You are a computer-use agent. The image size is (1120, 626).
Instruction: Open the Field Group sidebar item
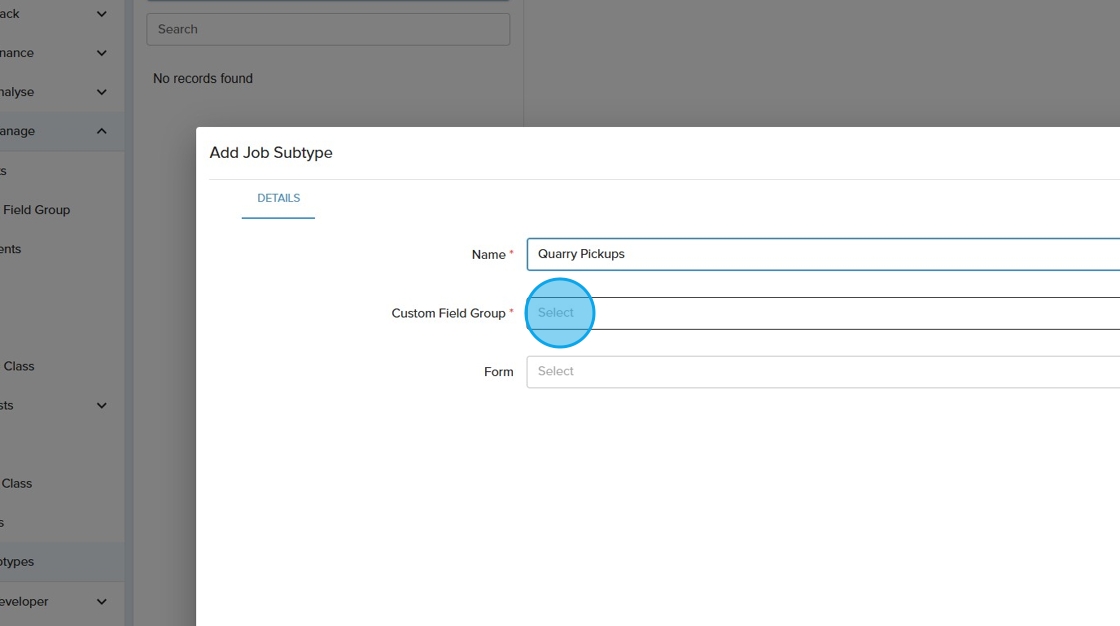click(x=36, y=210)
